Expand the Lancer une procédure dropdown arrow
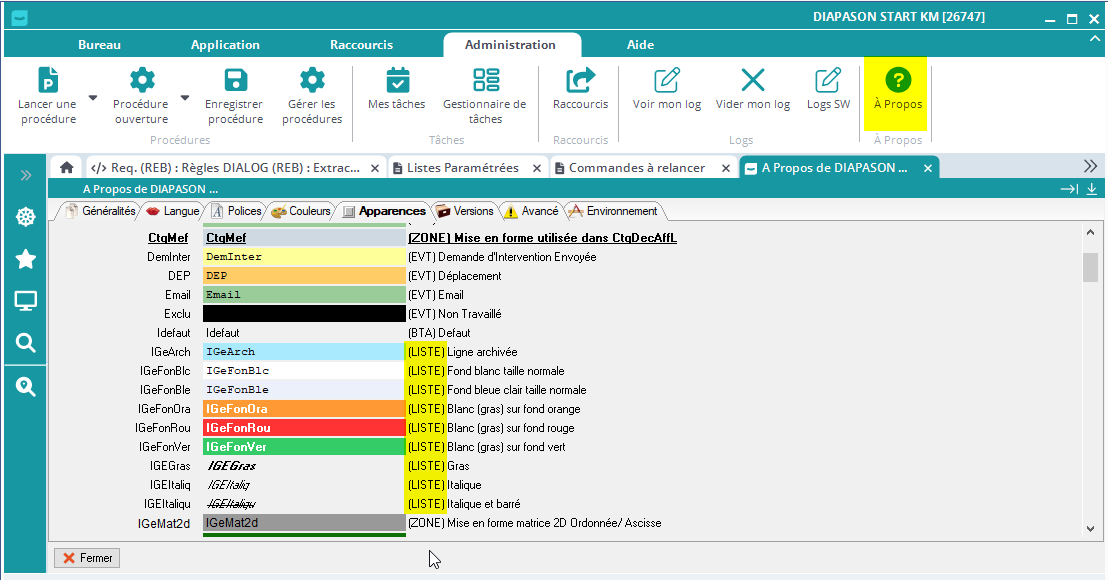This screenshot has width=1108, height=580. pyautogui.click(x=93, y=98)
